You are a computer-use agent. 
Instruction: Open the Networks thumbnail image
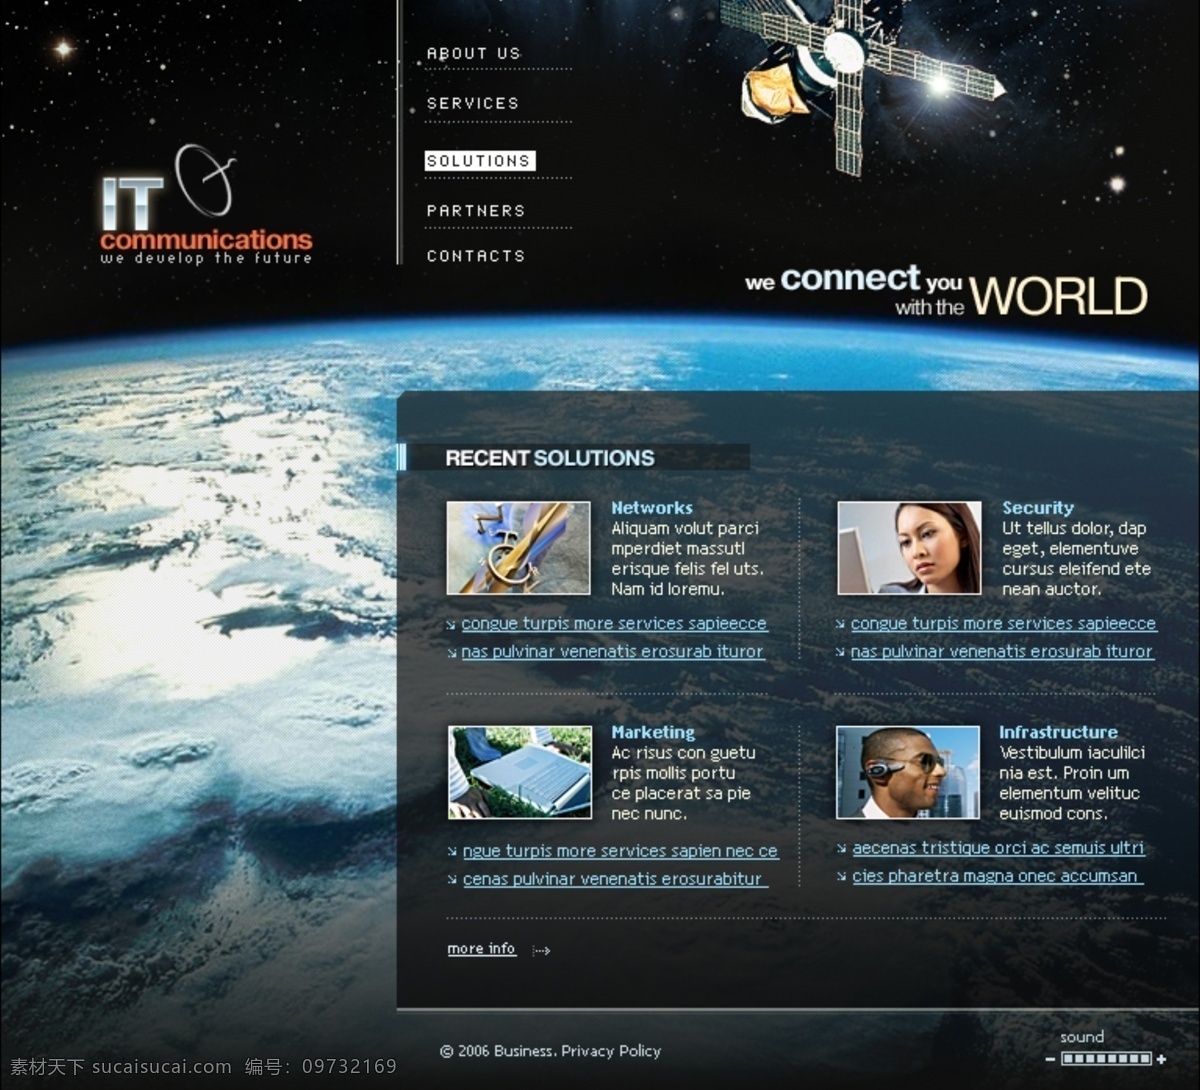tap(518, 548)
